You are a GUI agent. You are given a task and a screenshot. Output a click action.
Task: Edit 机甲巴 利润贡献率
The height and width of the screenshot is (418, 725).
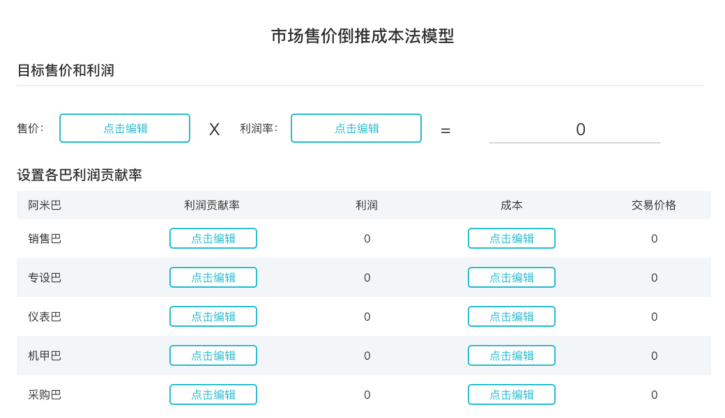pyautogui.click(x=213, y=355)
